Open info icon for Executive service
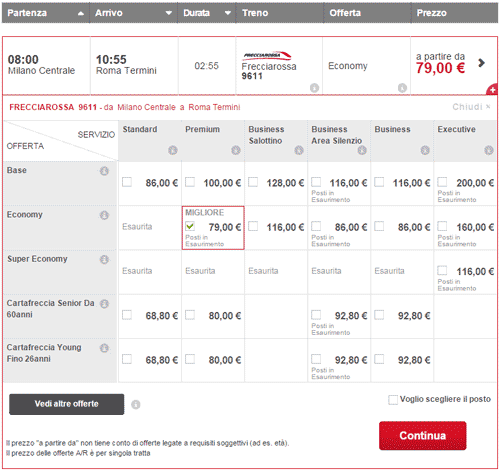Viewport: 500px width, 471px height. (x=488, y=150)
